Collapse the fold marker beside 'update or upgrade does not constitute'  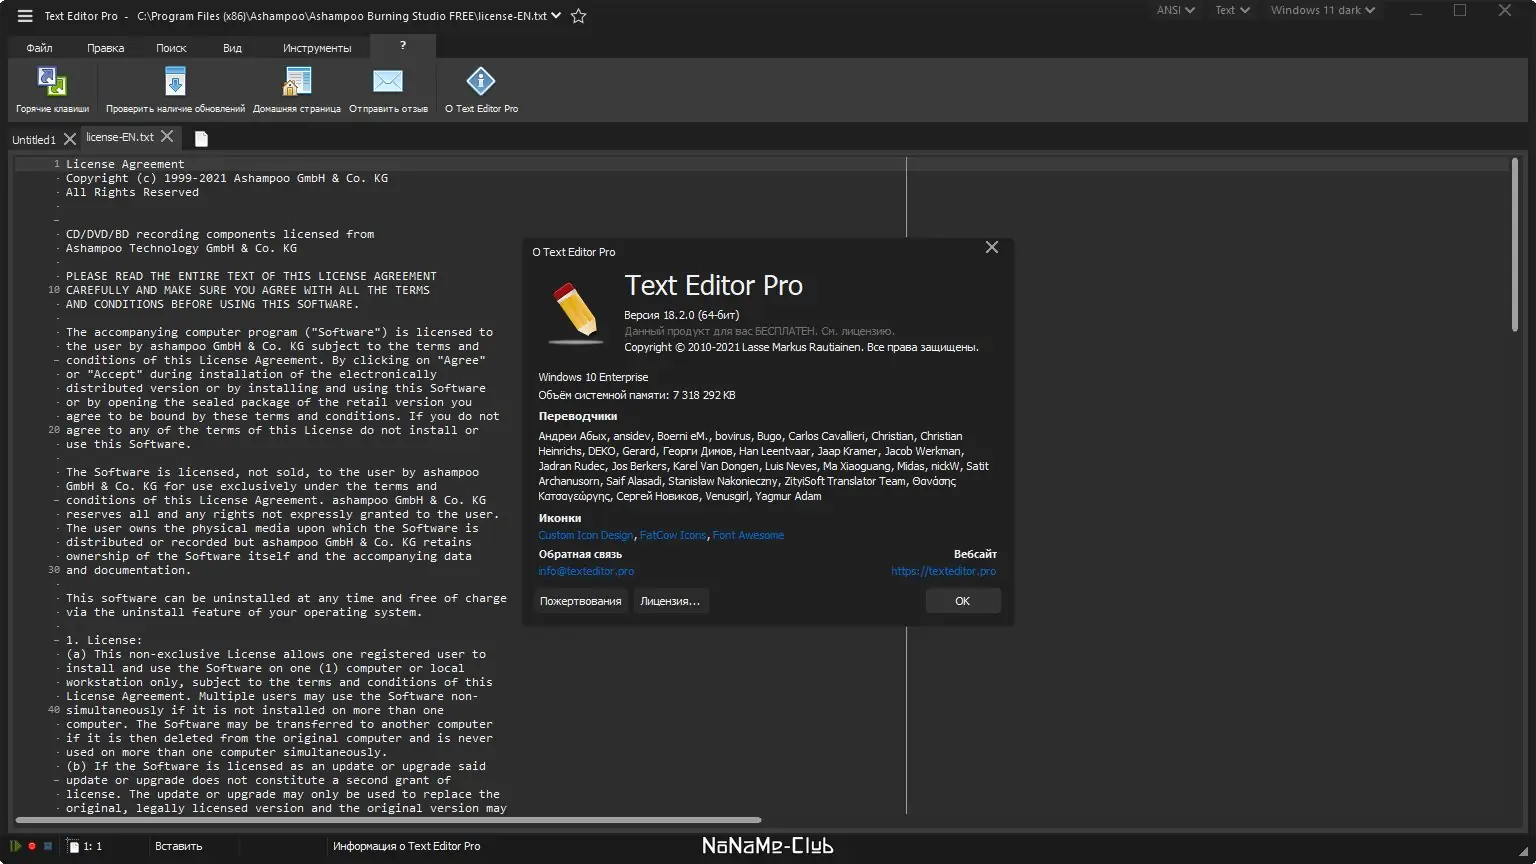click(56, 780)
